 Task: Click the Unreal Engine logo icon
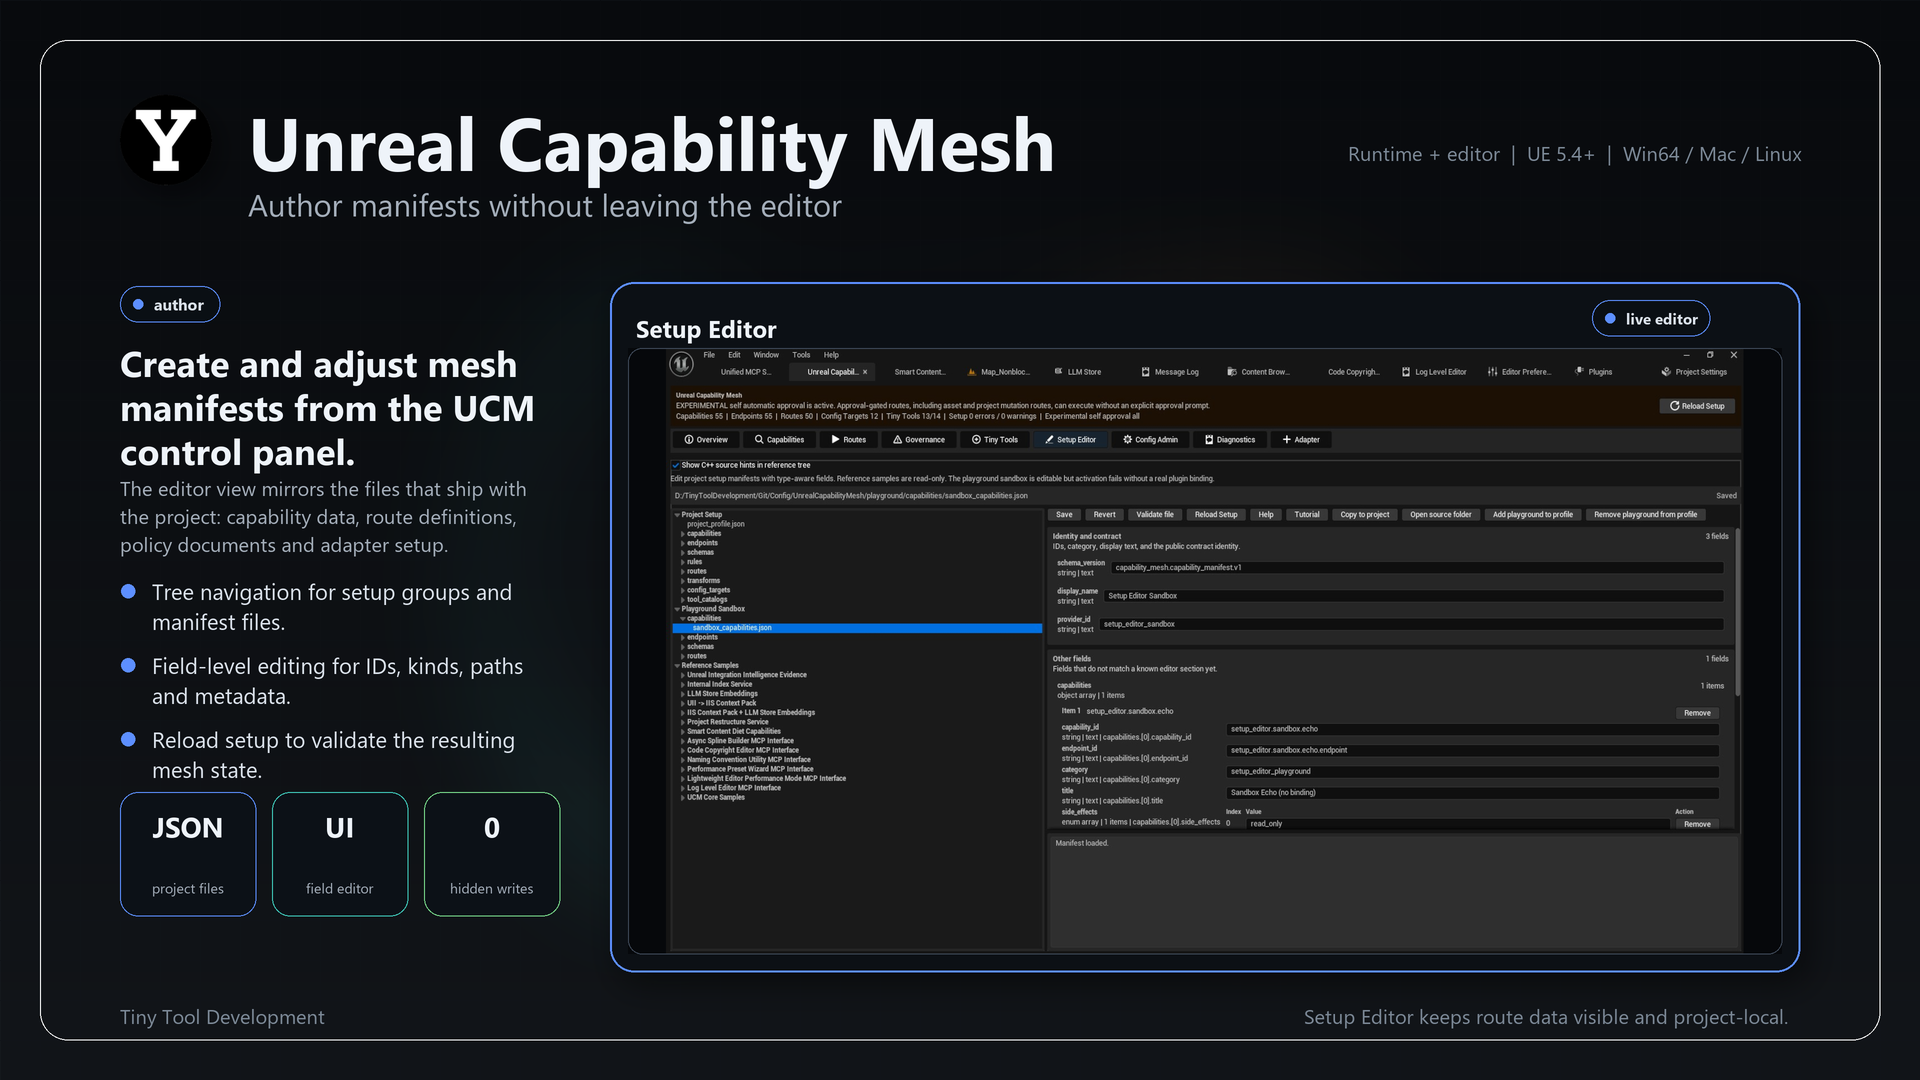[x=682, y=364]
